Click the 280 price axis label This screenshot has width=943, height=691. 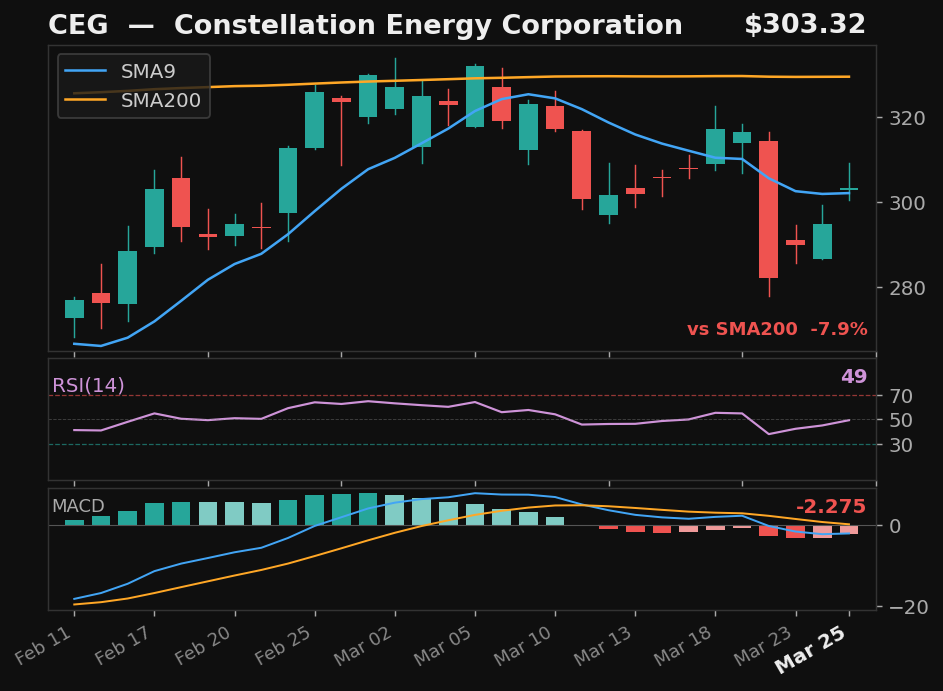pyautogui.click(x=908, y=288)
